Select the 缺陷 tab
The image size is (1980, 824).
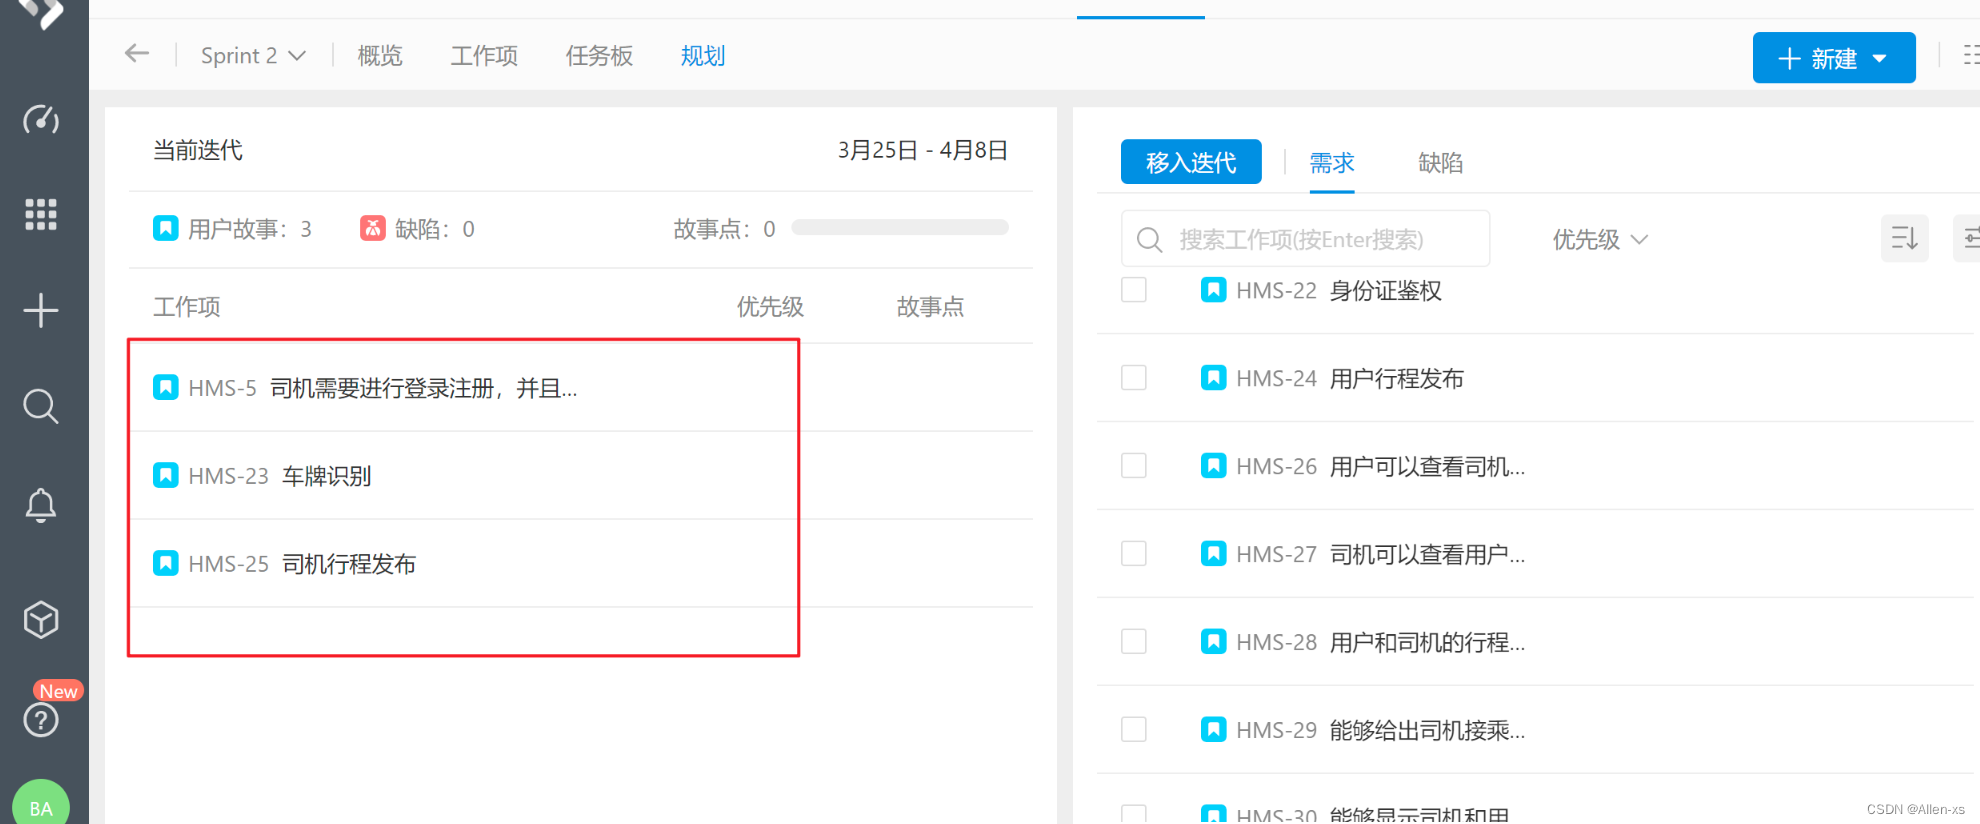point(1440,163)
